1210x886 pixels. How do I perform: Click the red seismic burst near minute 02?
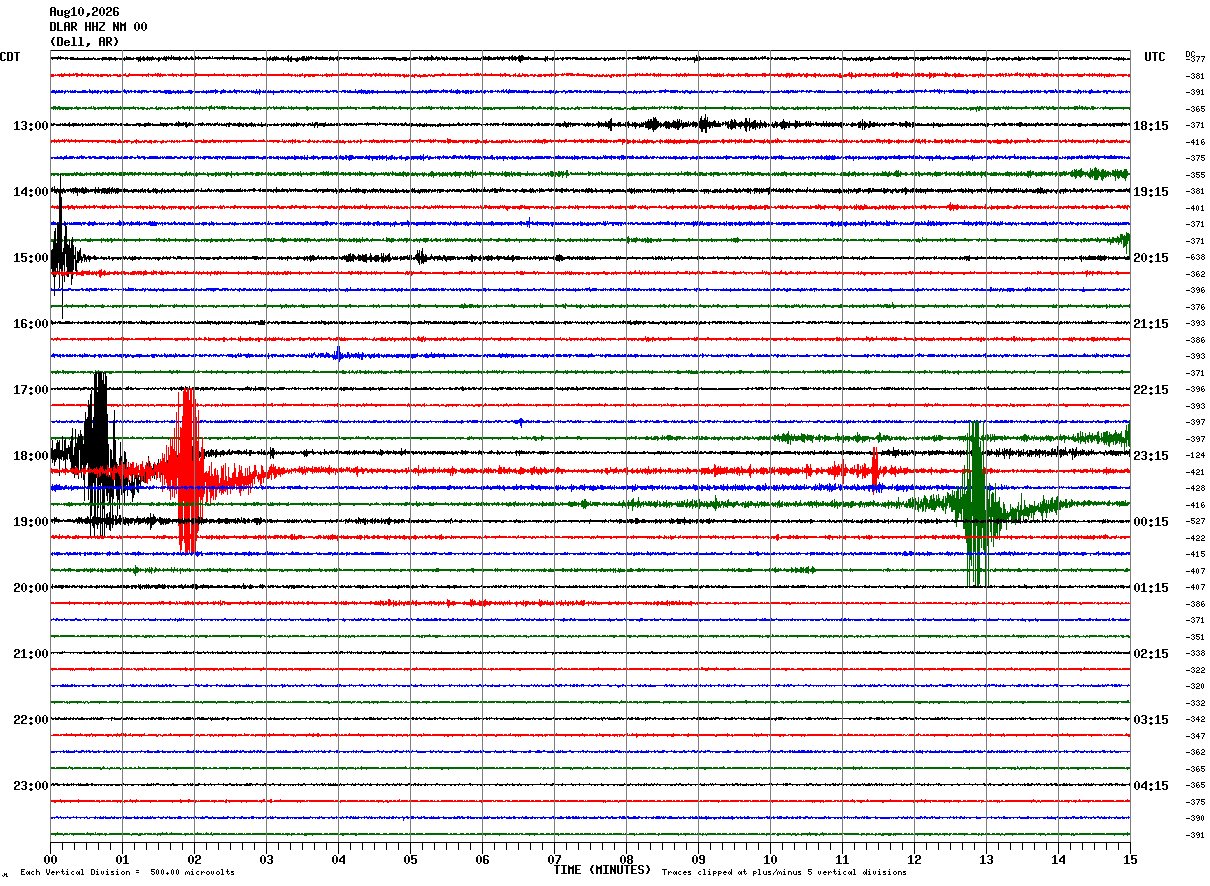(187, 470)
